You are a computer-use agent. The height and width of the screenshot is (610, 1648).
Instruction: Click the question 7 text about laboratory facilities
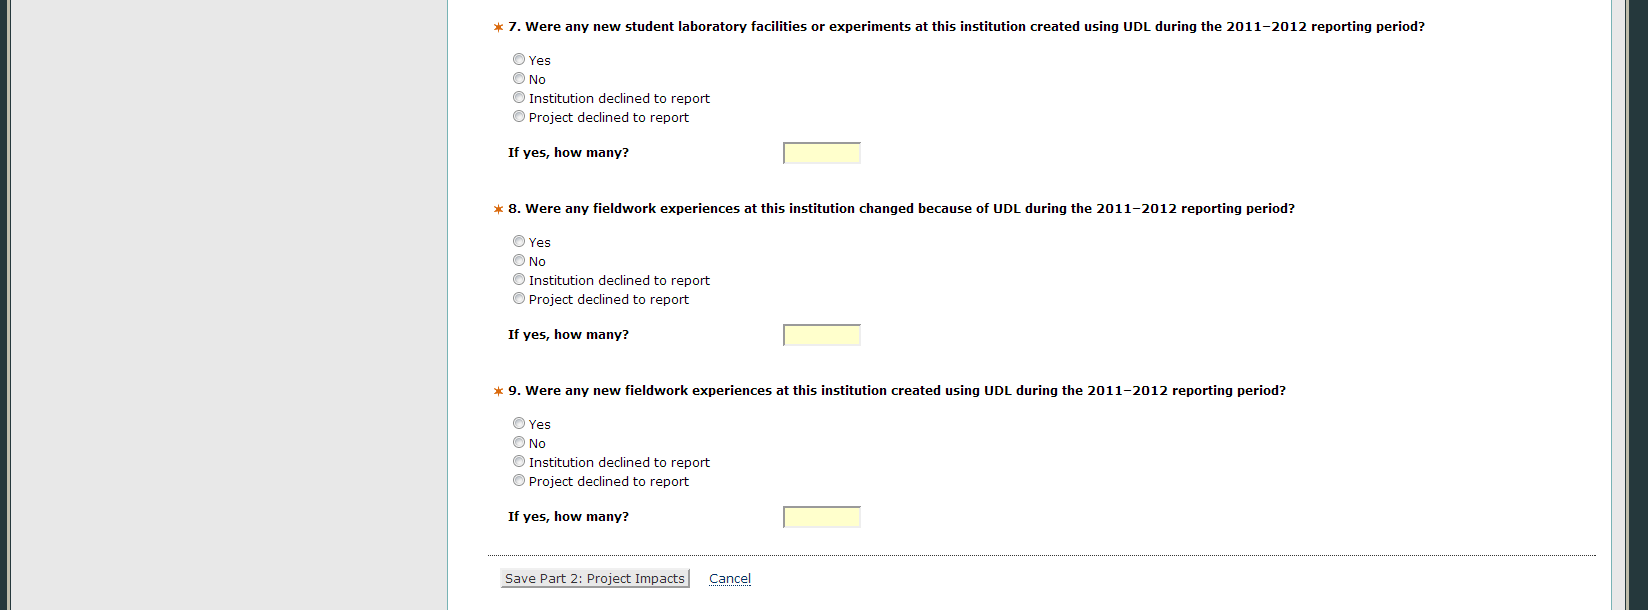pos(965,27)
